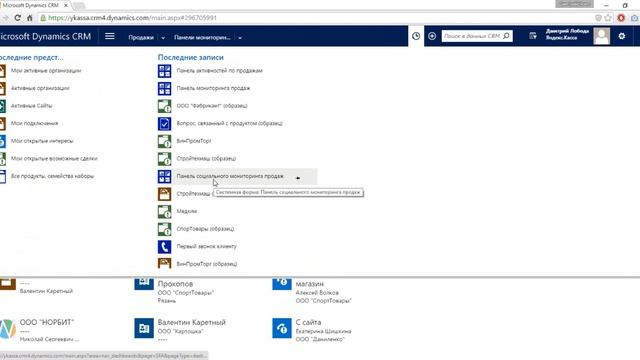
Task: Open Вопрос, связанный с продуктом (образец) record
Action: click(229, 123)
